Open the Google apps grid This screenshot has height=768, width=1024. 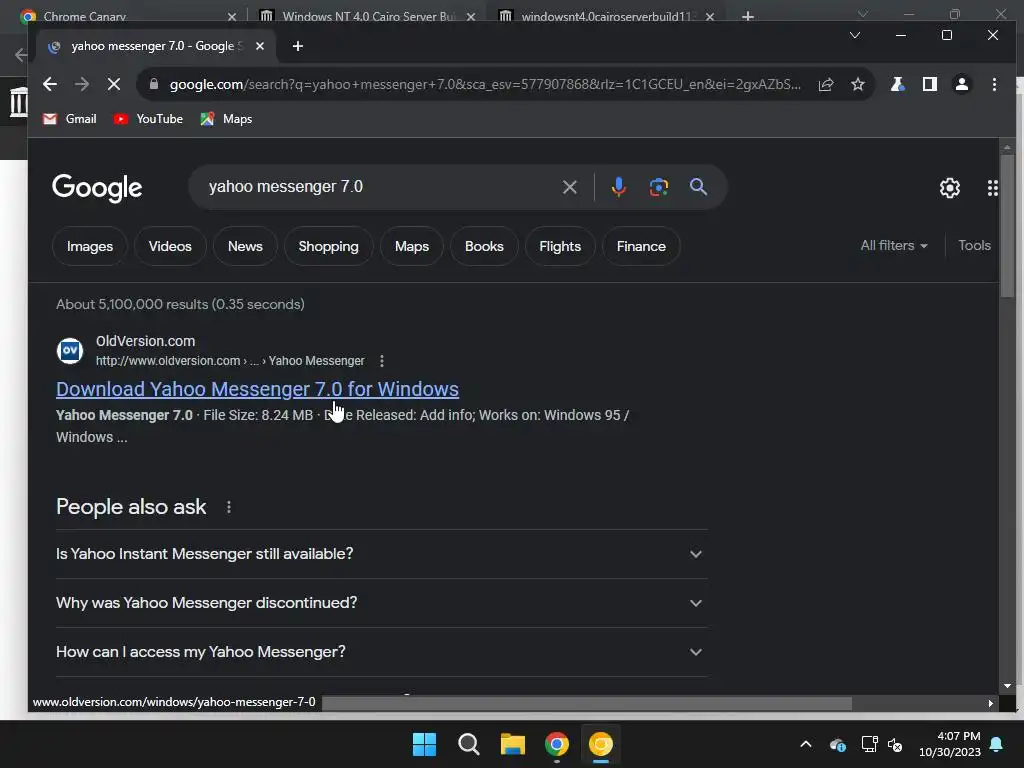point(993,188)
